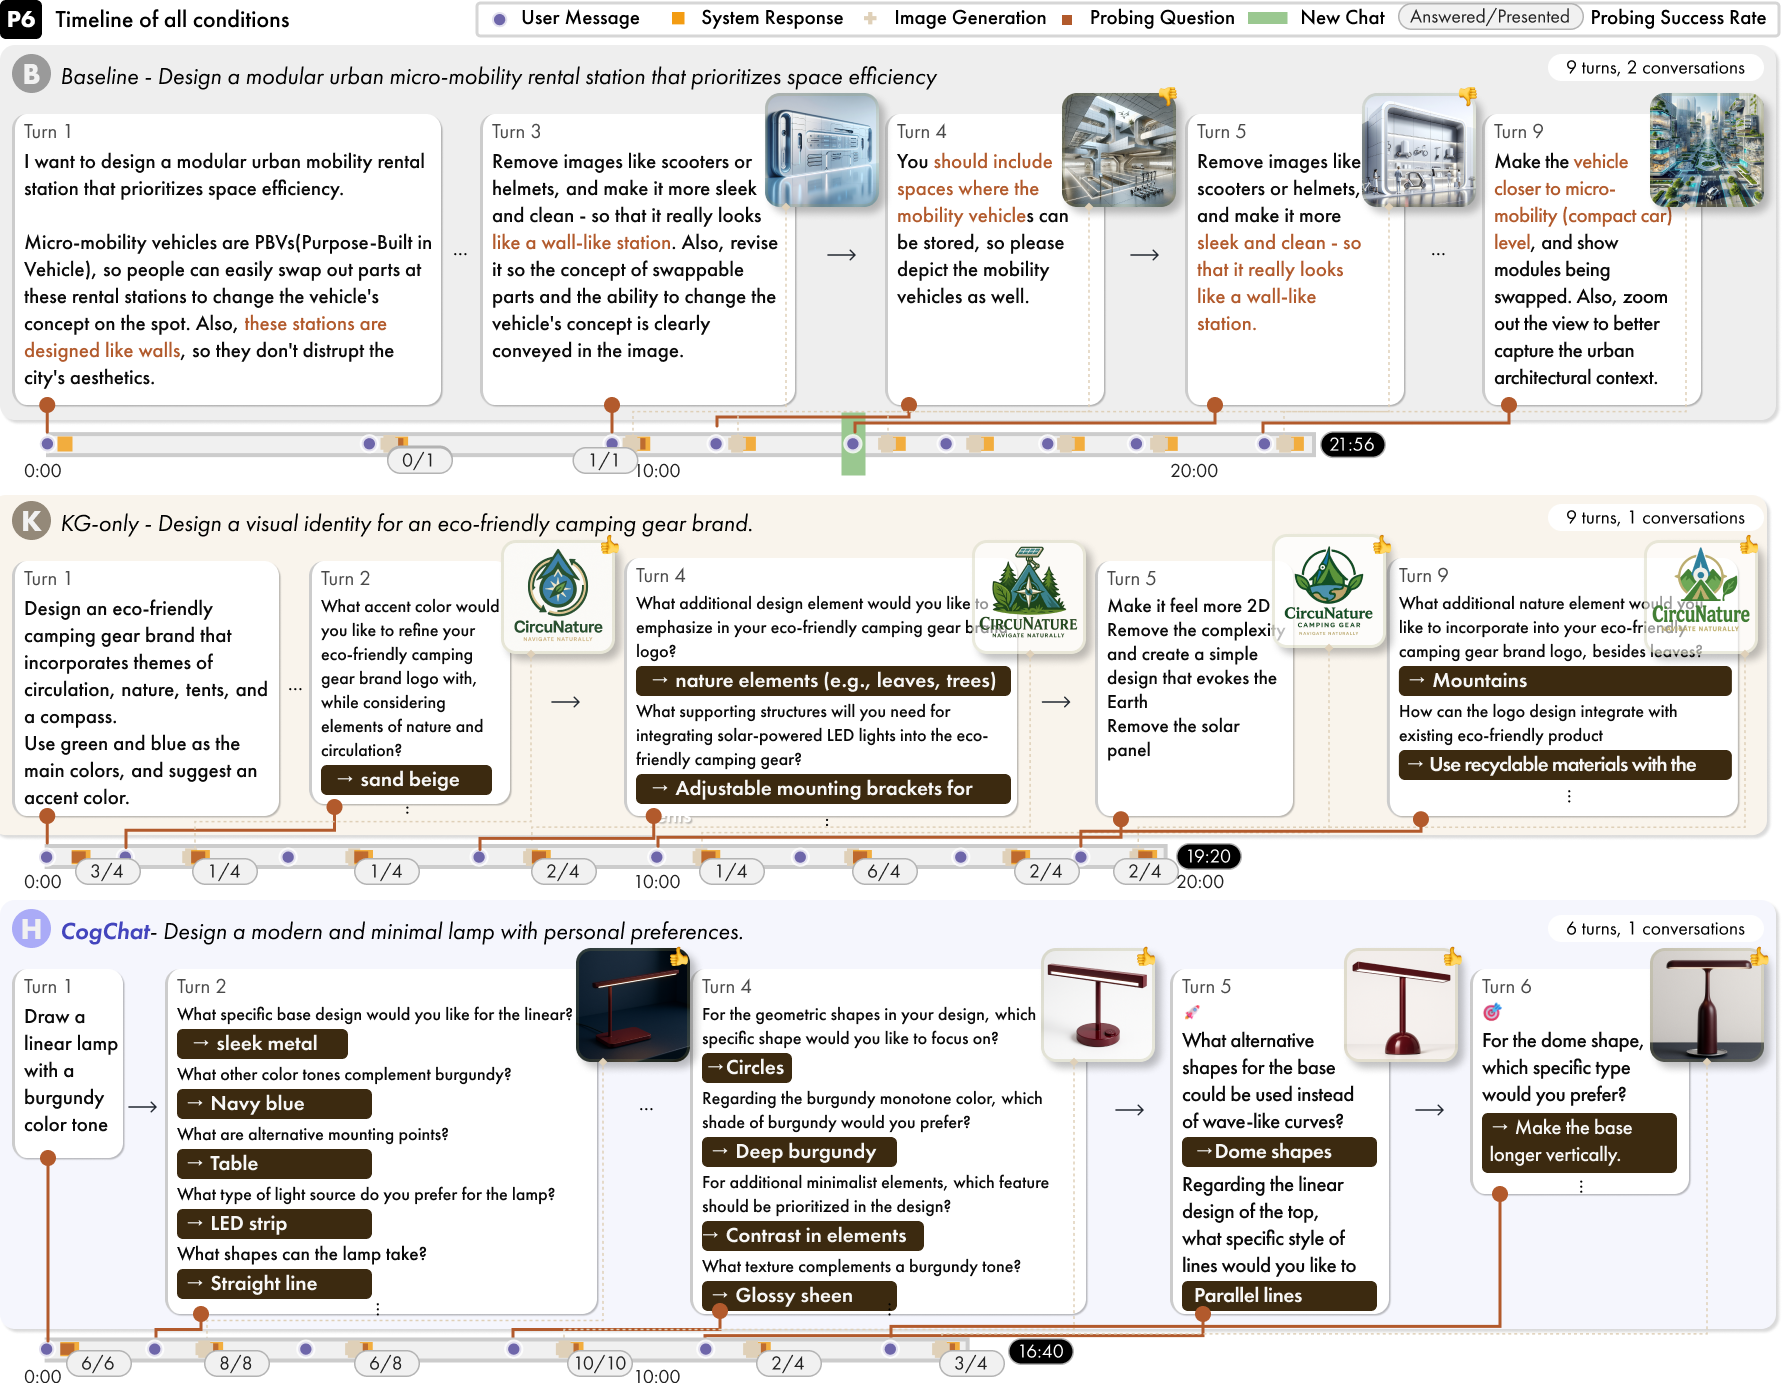Select the 'Contrast in elements' answer
This screenshot has height=1383, width=1785.
coord(812,1235)
